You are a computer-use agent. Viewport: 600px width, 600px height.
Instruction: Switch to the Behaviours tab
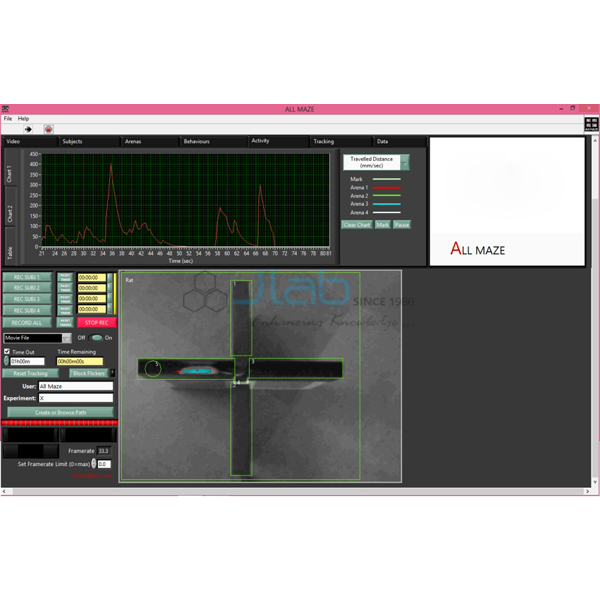click(x=214, y=142)
